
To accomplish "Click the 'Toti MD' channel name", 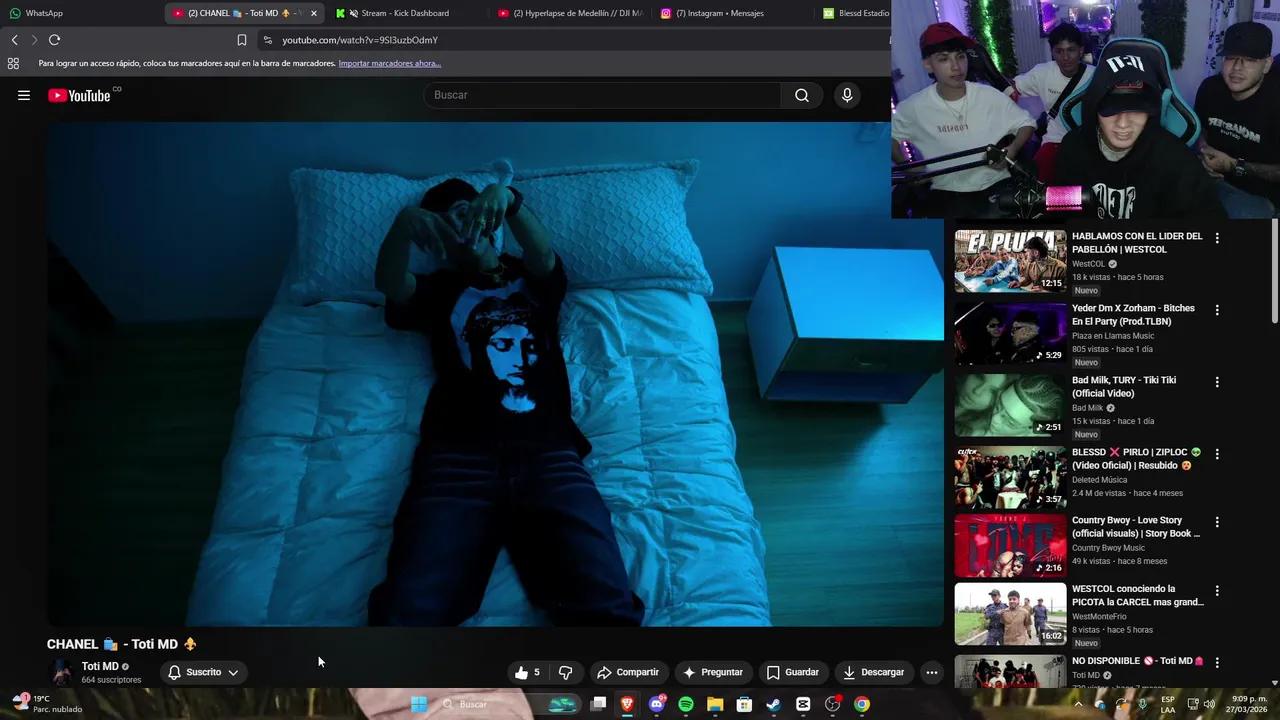I will pyautogui.click(x=100, y=666).
